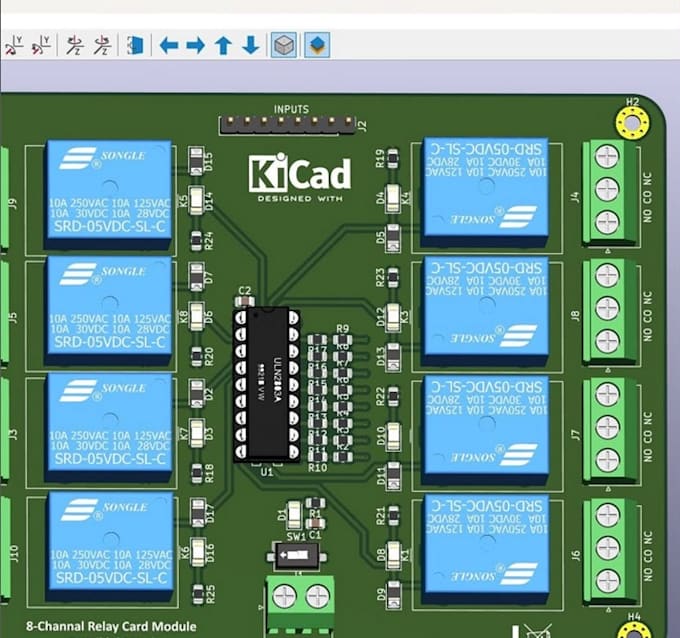This screenshot has width=680, height=638.
Task: Select the resistor R24 on the board
Action: (196, 241)
